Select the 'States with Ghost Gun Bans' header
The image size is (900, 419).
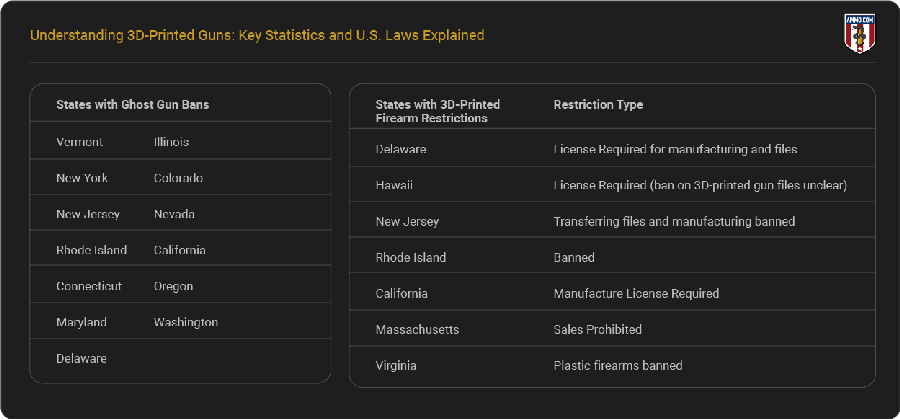[132, 104]
